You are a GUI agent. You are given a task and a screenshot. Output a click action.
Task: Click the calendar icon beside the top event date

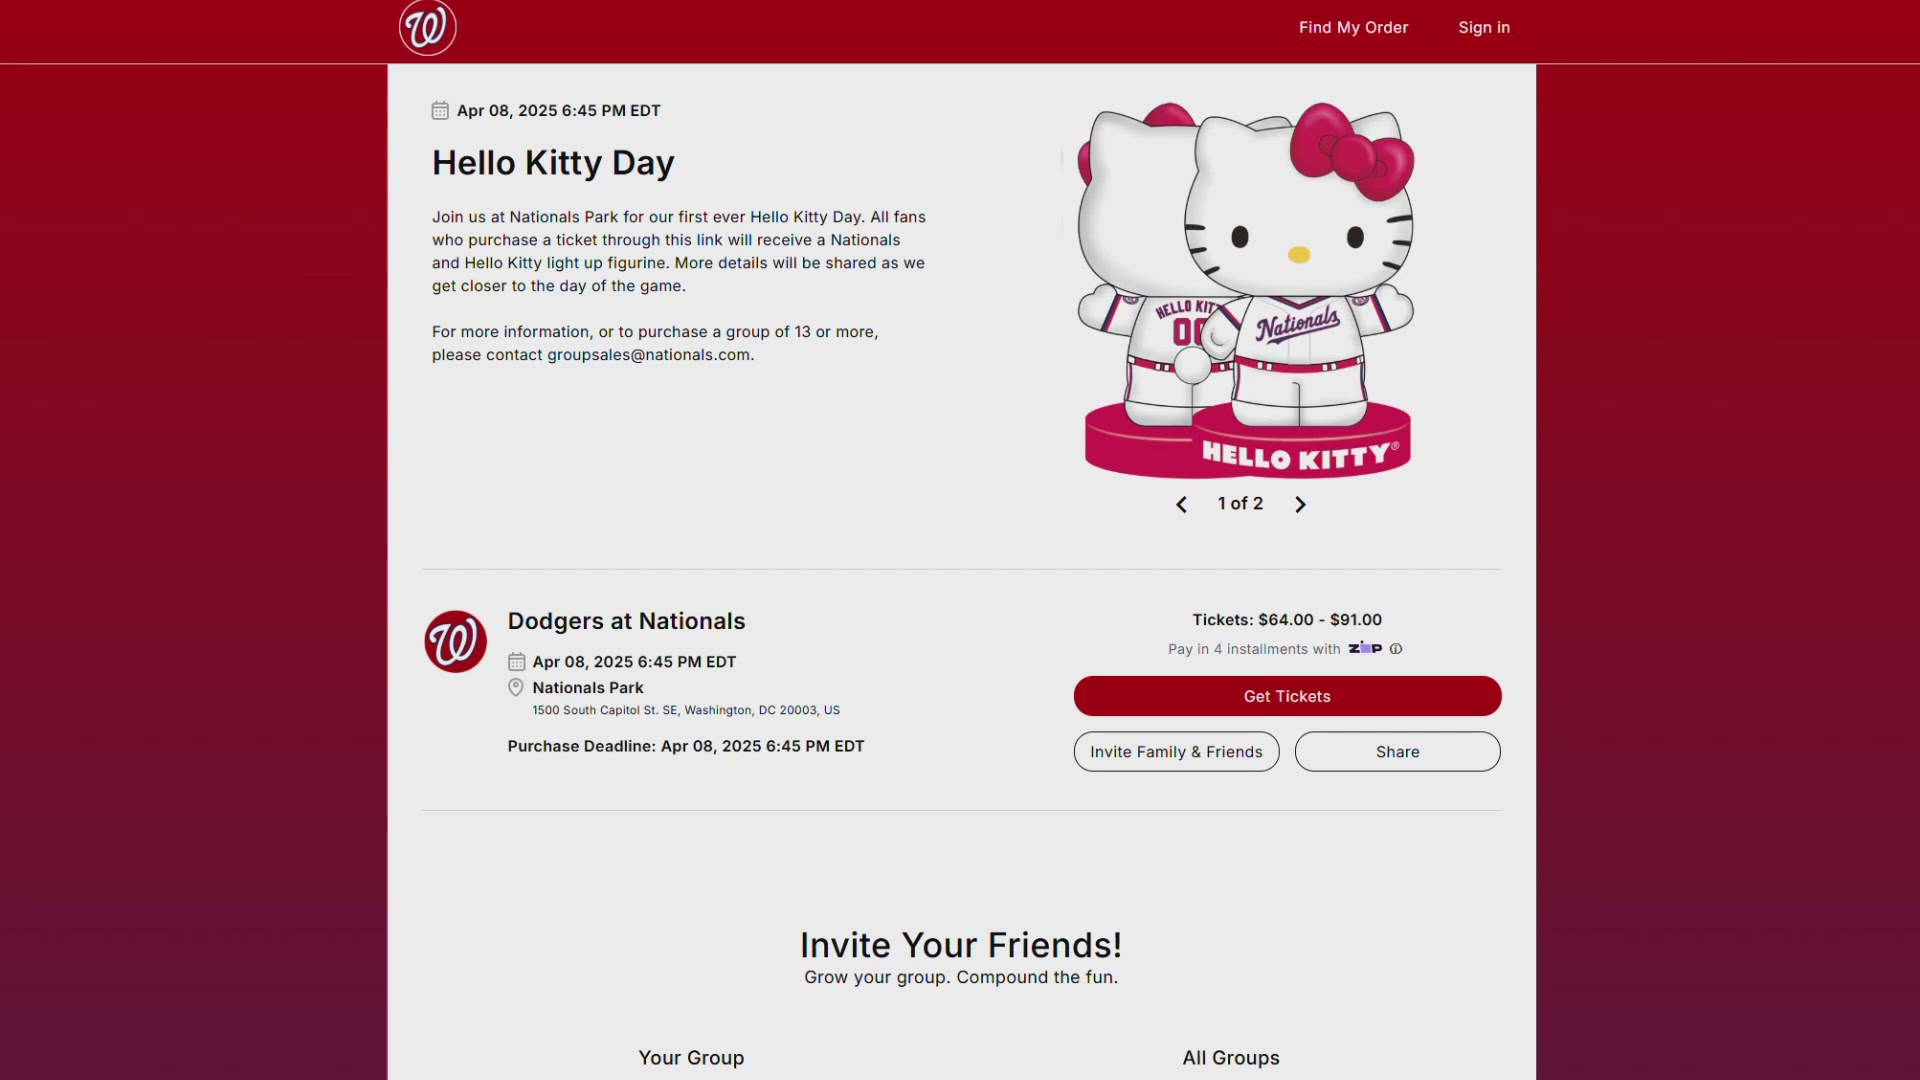pos(440,110)
